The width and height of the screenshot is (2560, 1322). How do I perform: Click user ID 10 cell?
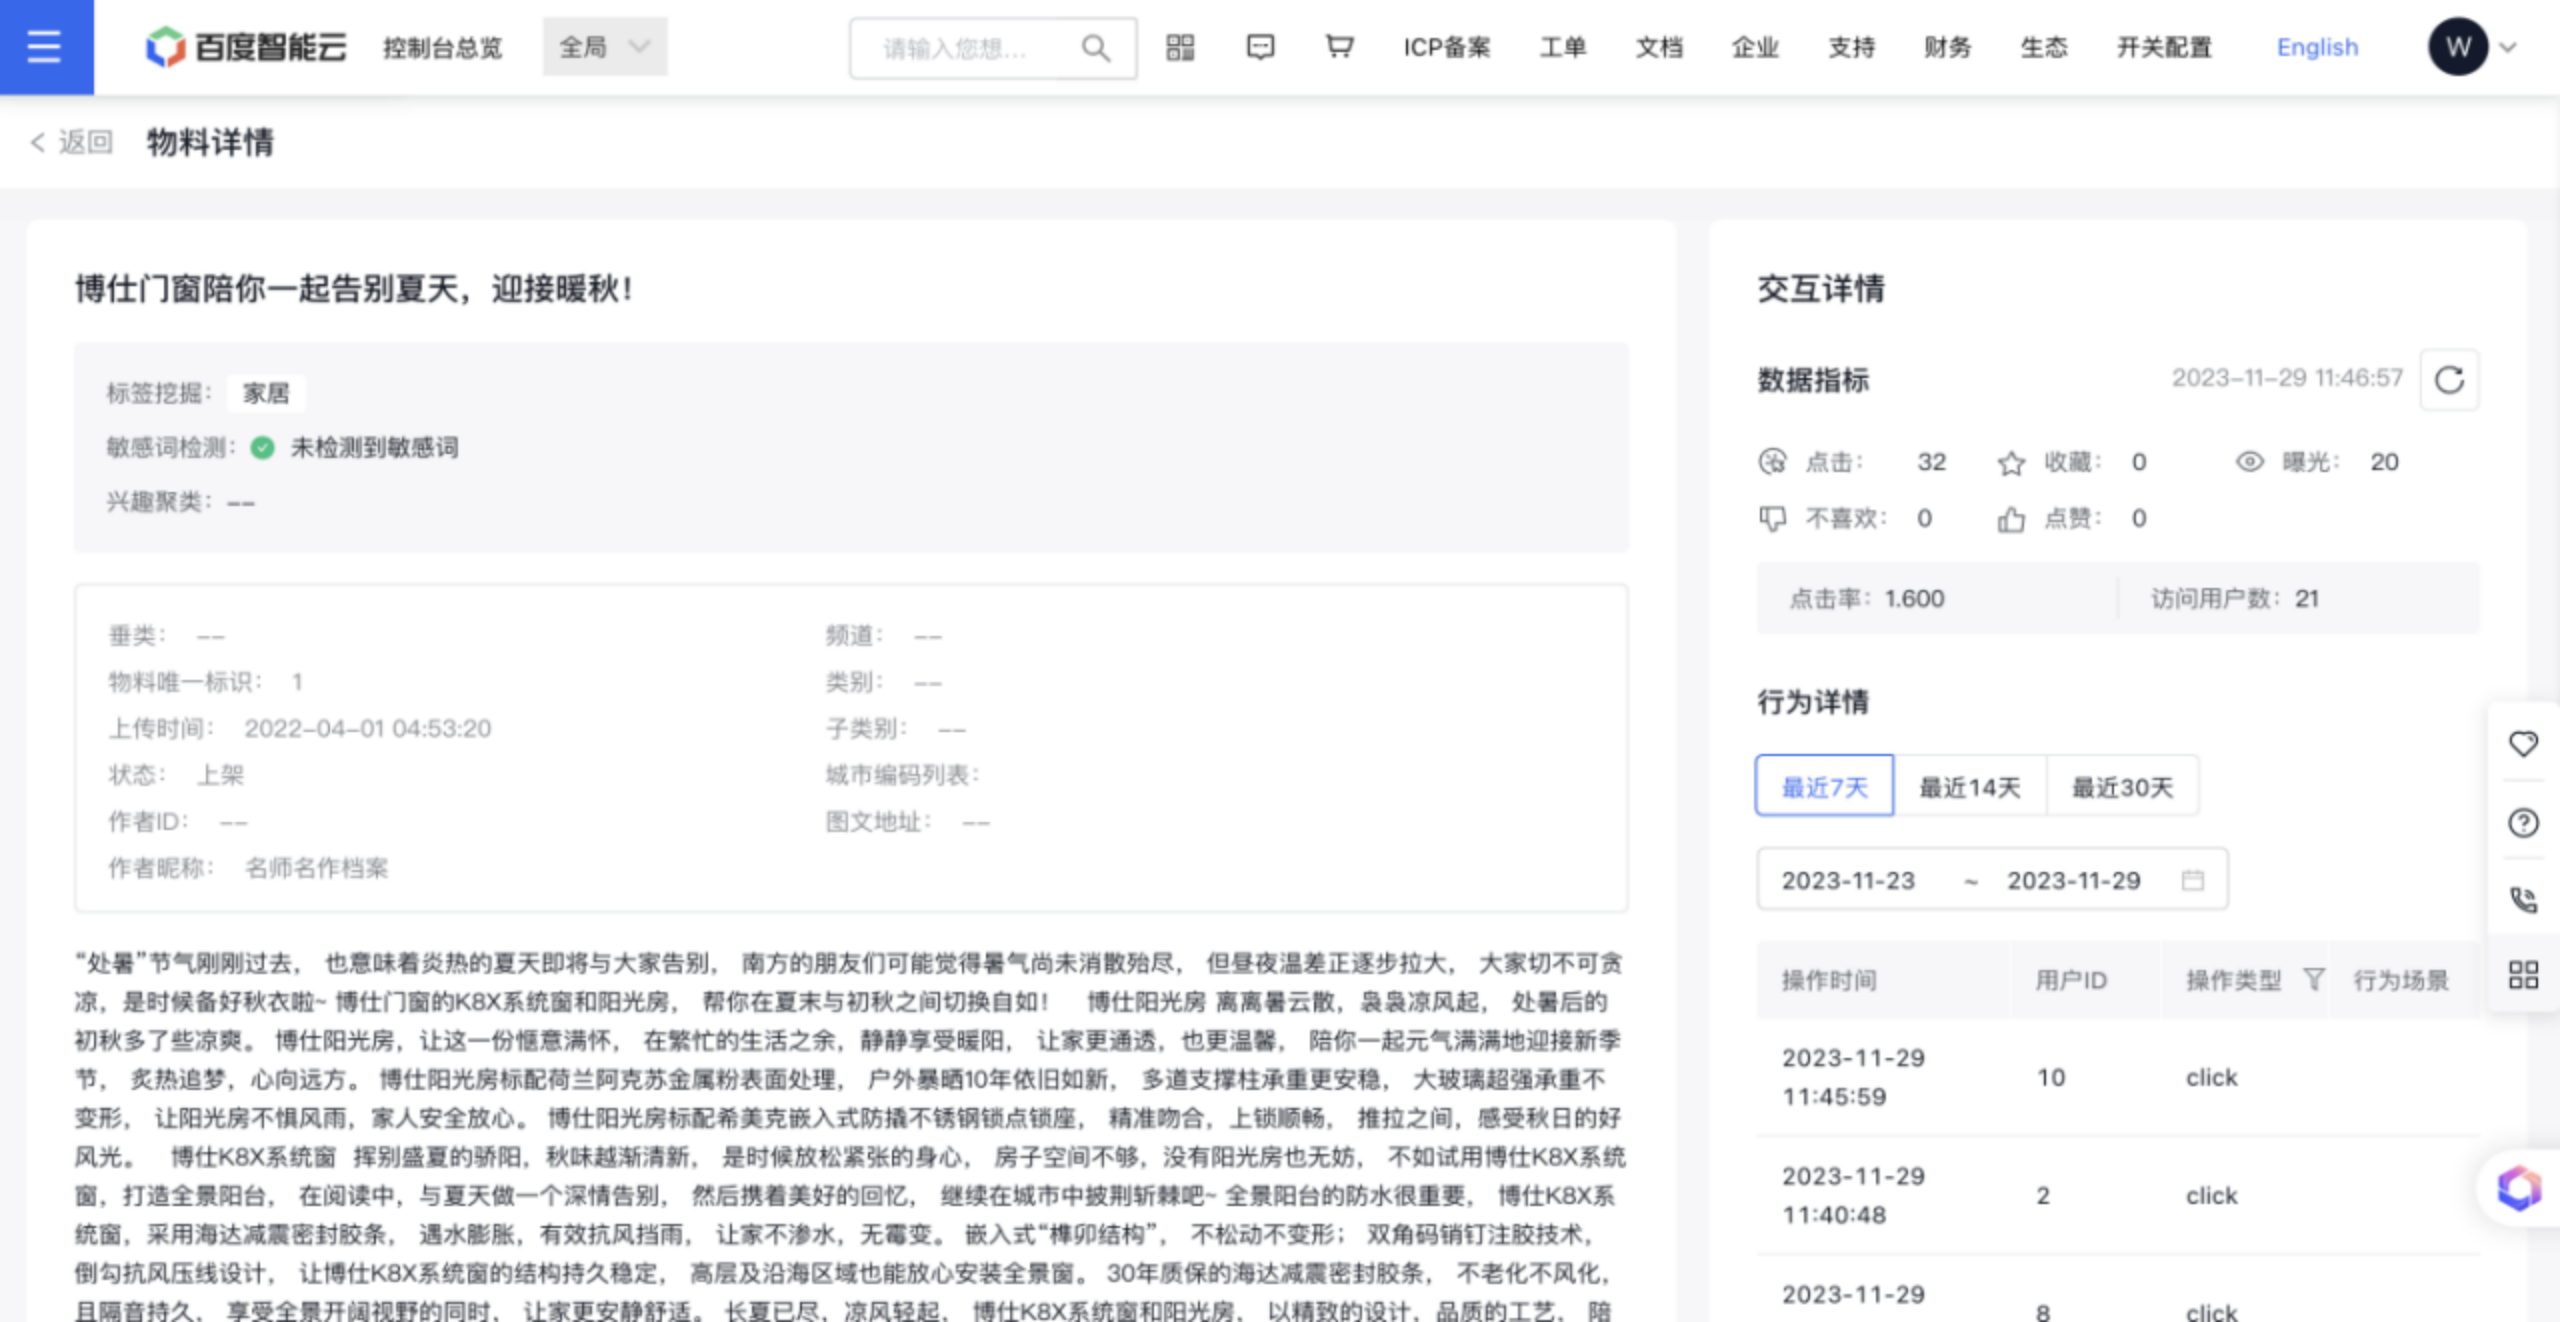pyautogui.click(x=2051, y=1077)
